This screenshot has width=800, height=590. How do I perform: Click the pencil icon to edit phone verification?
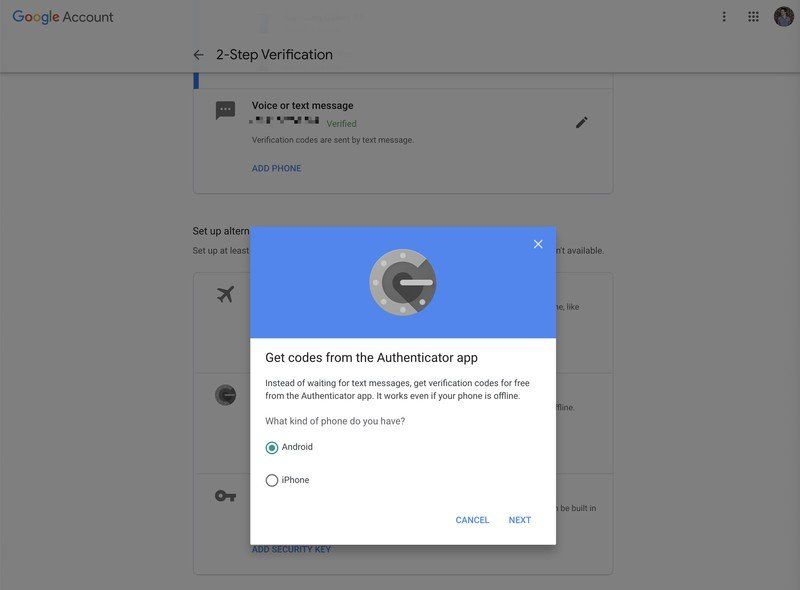point(581,122)
